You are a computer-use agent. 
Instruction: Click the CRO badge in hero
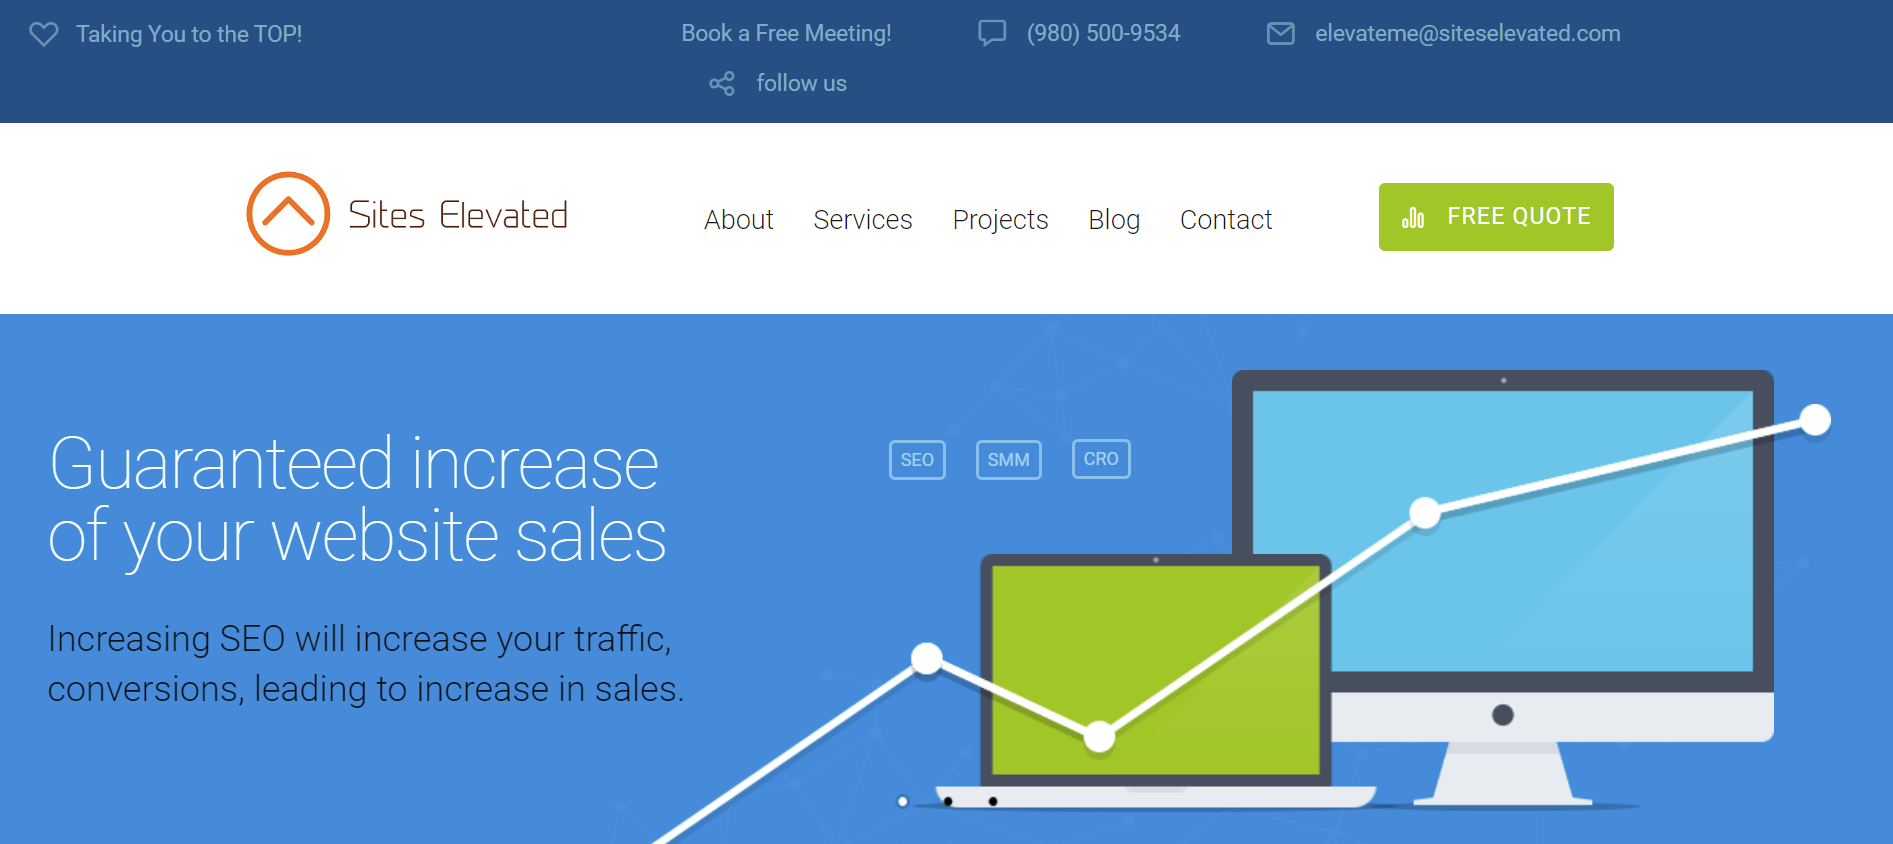(x=1101, y=459)
